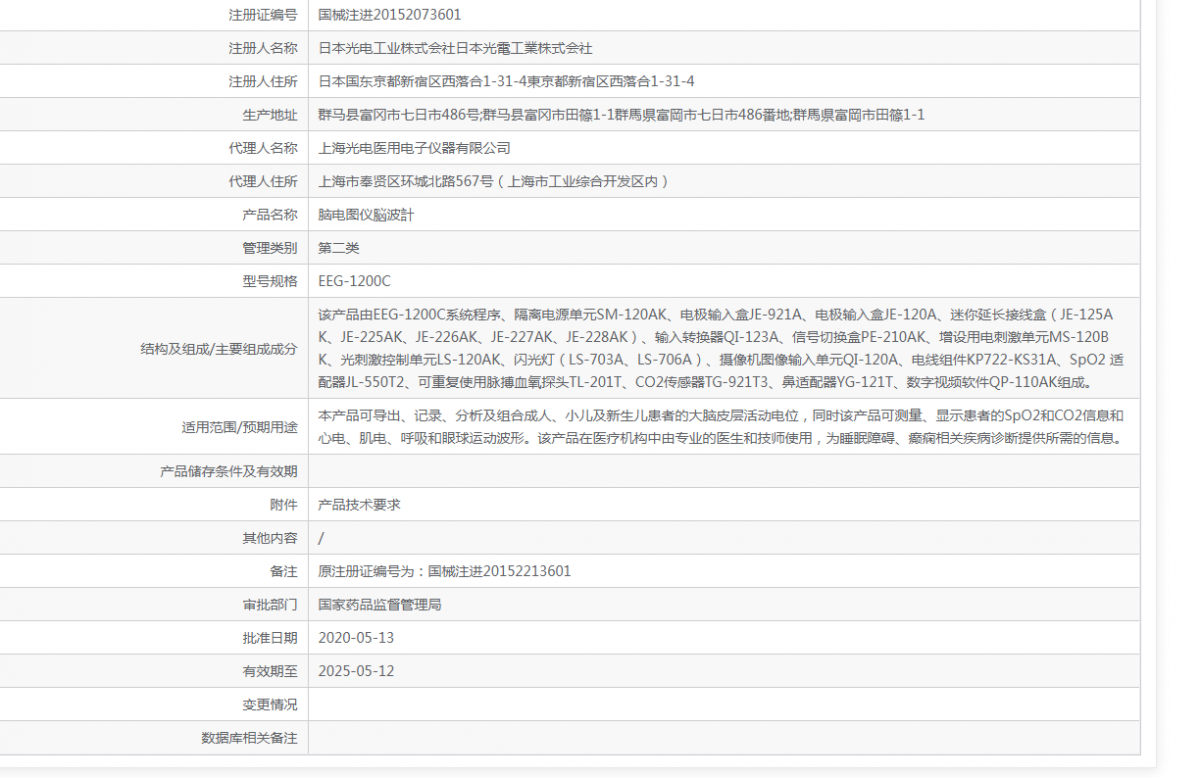Select the production address in 群马县富冈市
This screenshot has width=1200, height=778.
pos(621,115)
